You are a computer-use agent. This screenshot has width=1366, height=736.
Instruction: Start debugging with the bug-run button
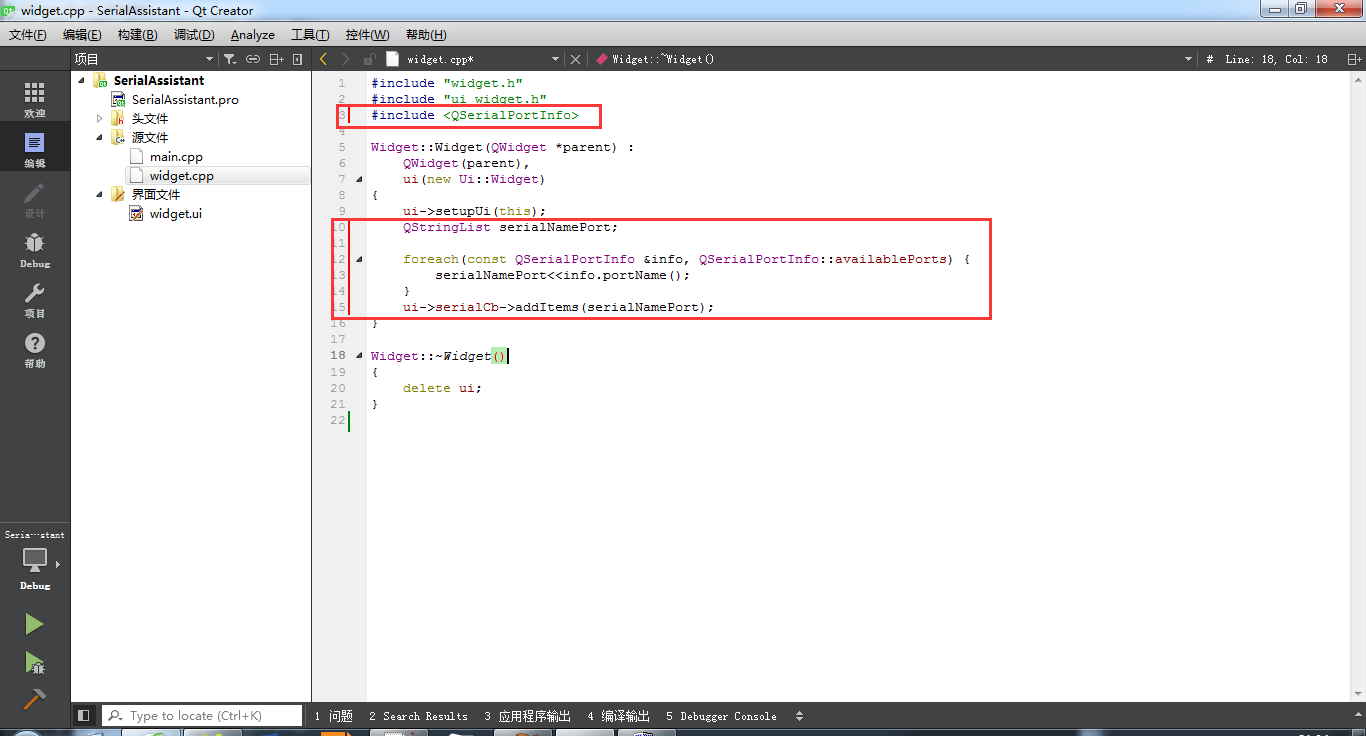pyautogui.click(x=34, y=662)
